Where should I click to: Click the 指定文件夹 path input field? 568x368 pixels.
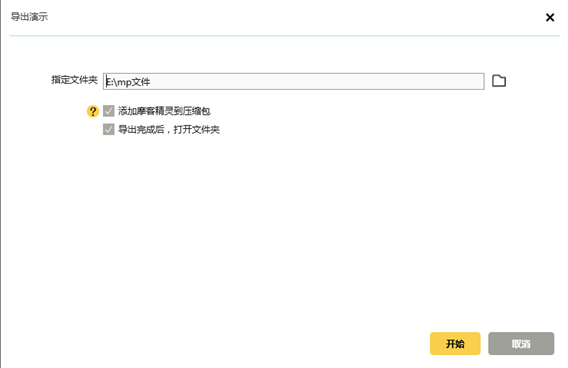[293, 81]
